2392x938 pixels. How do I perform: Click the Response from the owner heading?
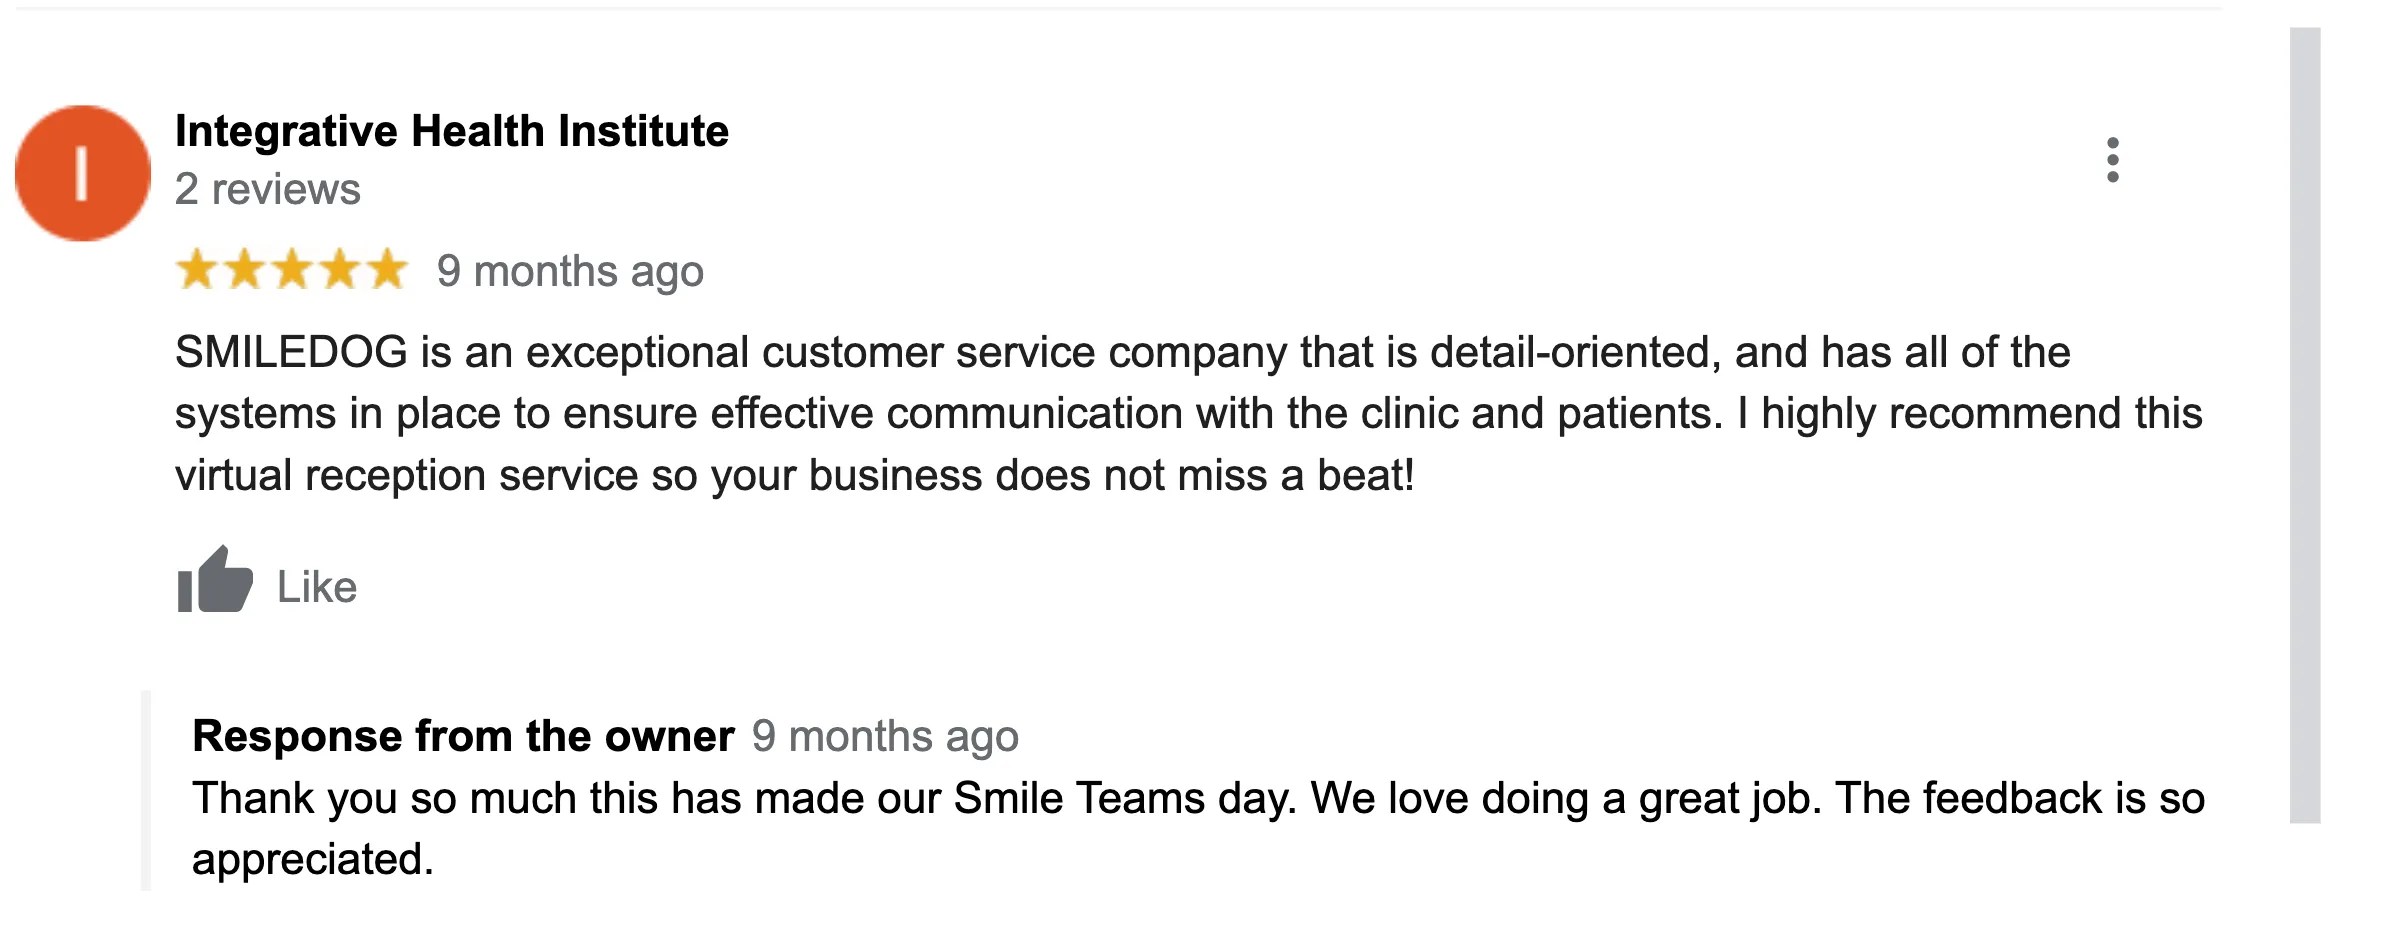[464, 737]
